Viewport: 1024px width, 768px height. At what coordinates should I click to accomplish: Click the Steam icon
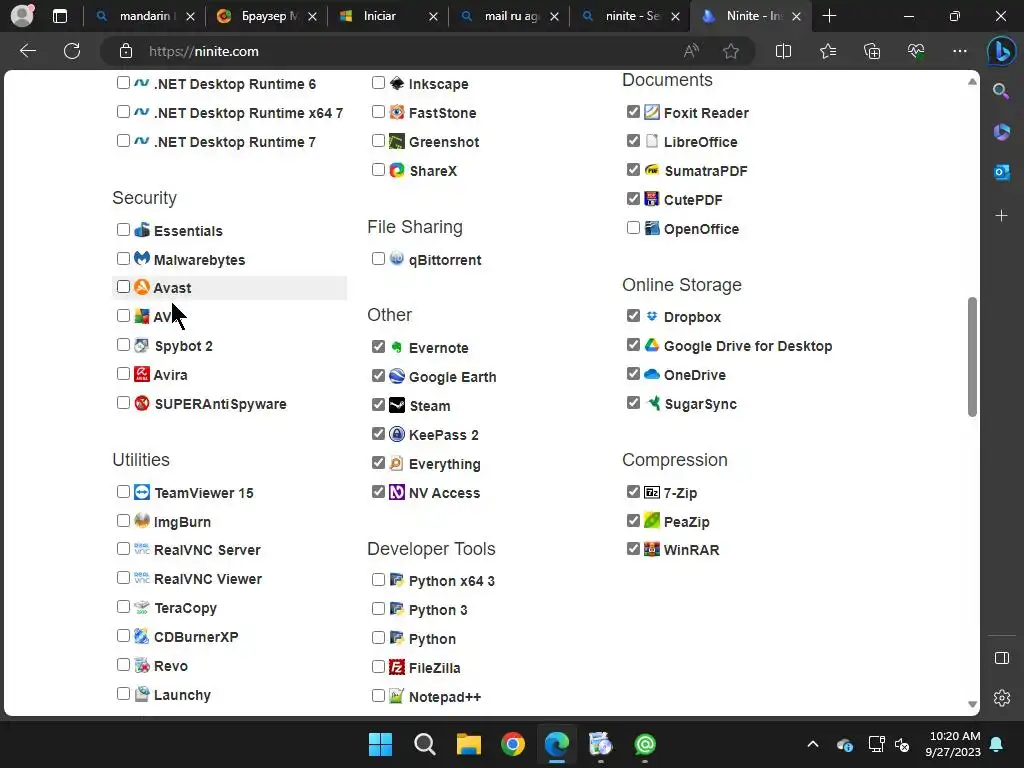coord(396,405)
